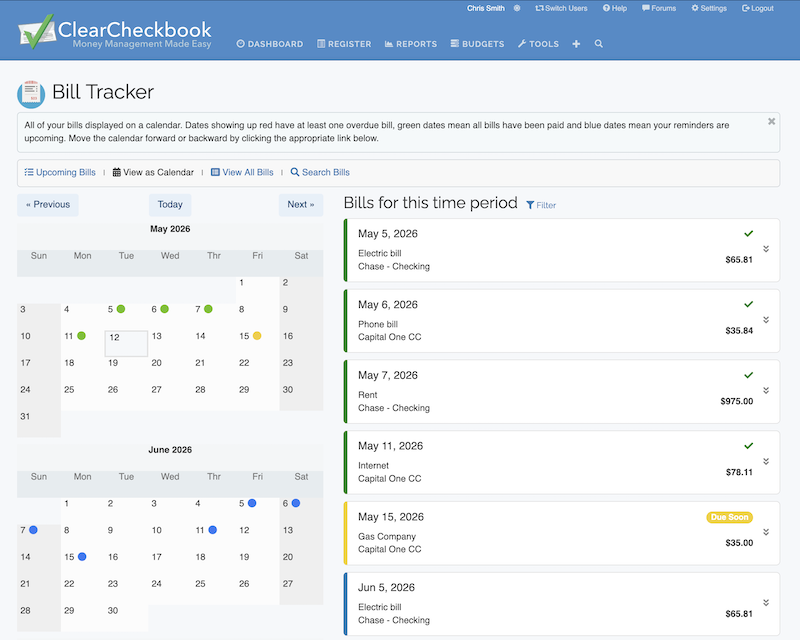The width and height of the screenshot is (800, 640).
Task: Click paid checkmark on Phone bill
Action: click(x=748, y=304)
